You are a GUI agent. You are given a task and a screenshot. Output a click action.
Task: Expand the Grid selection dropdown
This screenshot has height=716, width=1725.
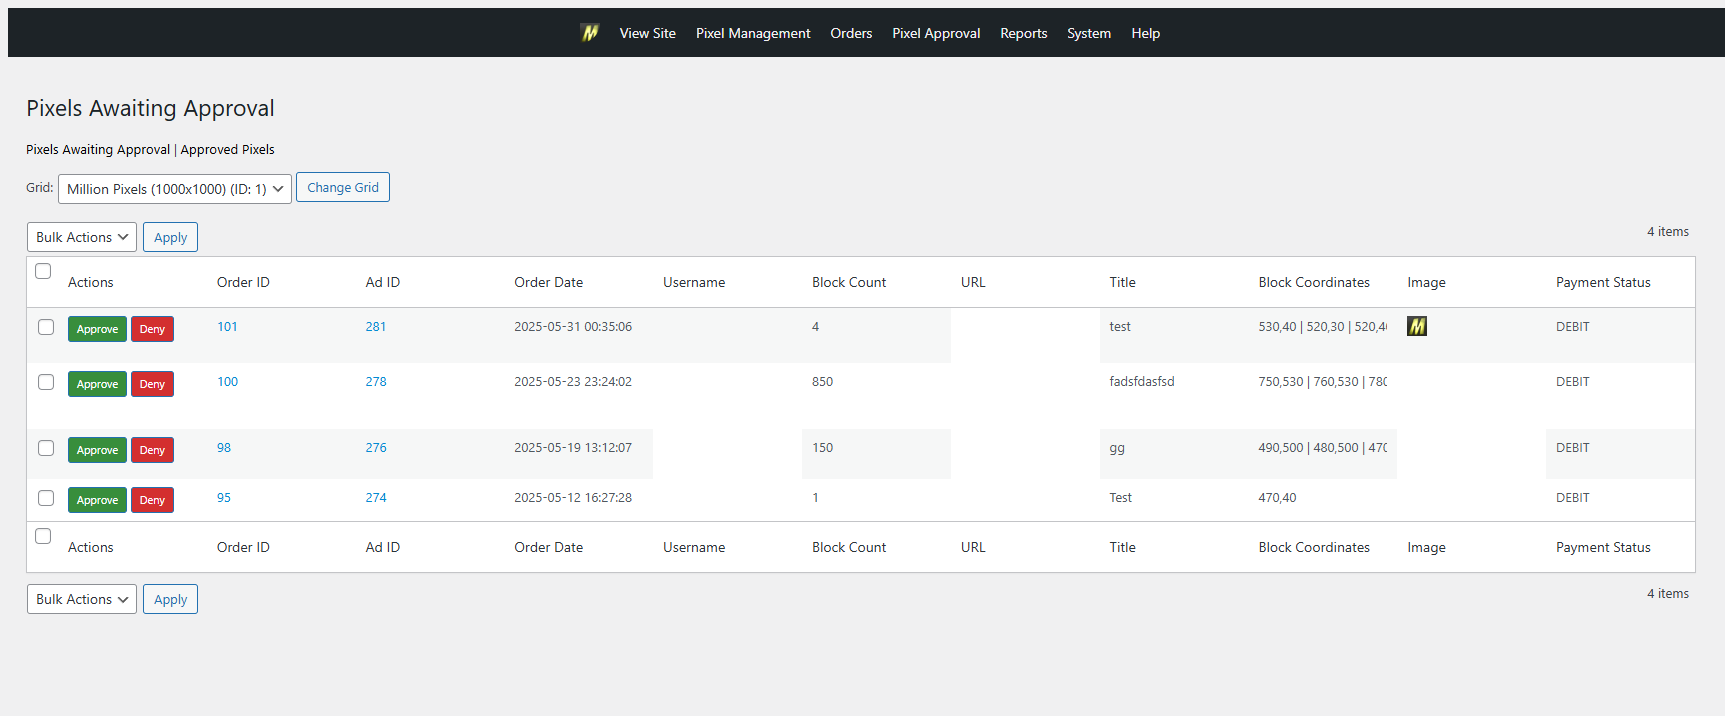coord(175,189)
